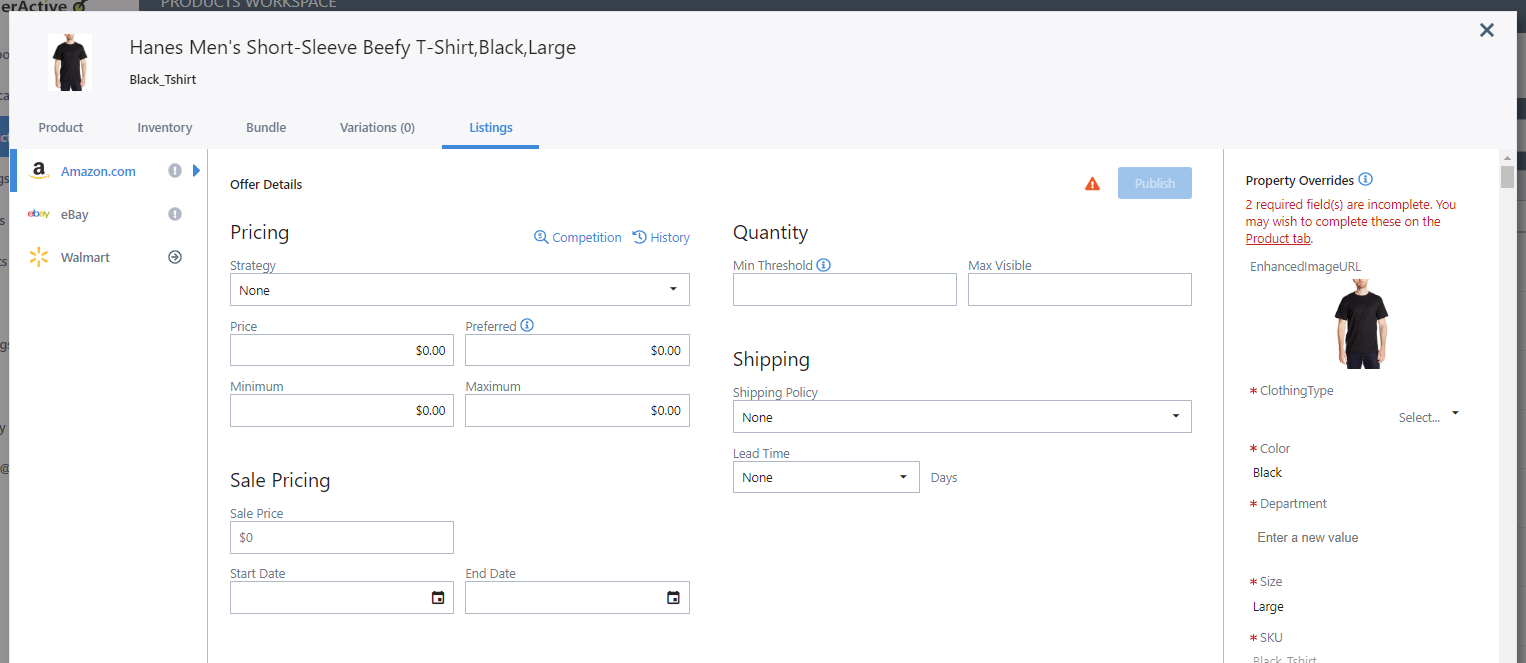
Task: Switch to the Product tab
Action: [61, 127]
